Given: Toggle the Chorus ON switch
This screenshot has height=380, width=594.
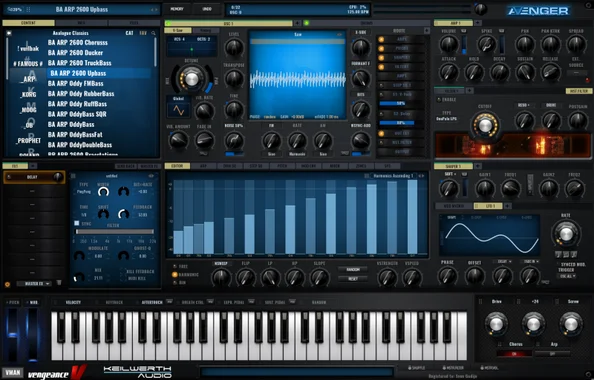Looking at the screenshot, I should tap(514, 354).
